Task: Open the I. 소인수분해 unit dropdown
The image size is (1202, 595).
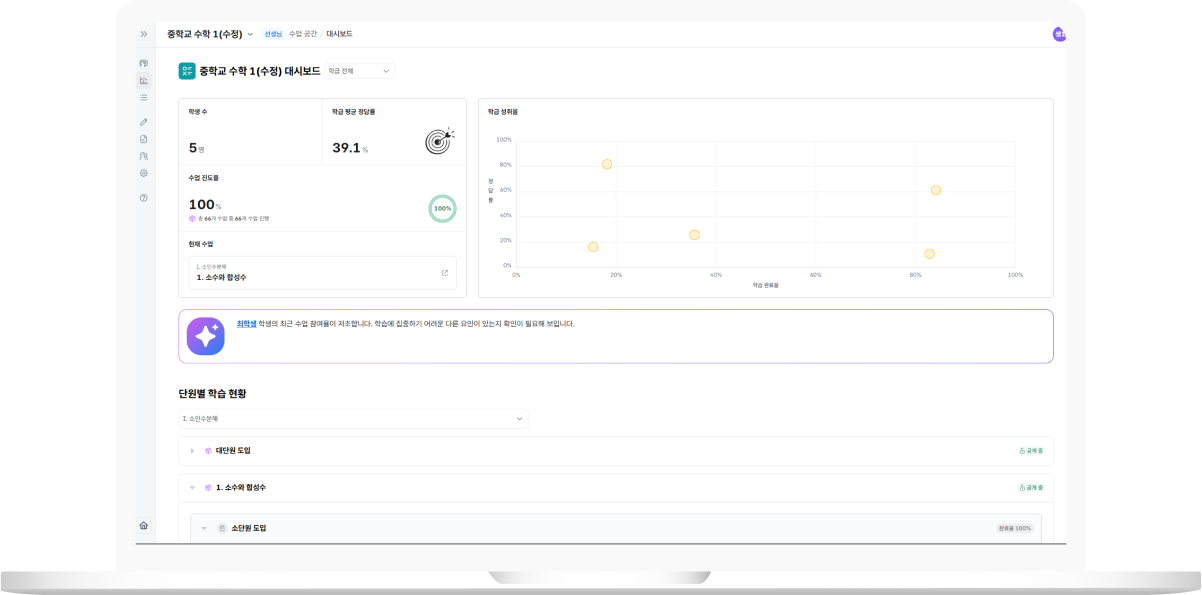Action: pos(353,419)
